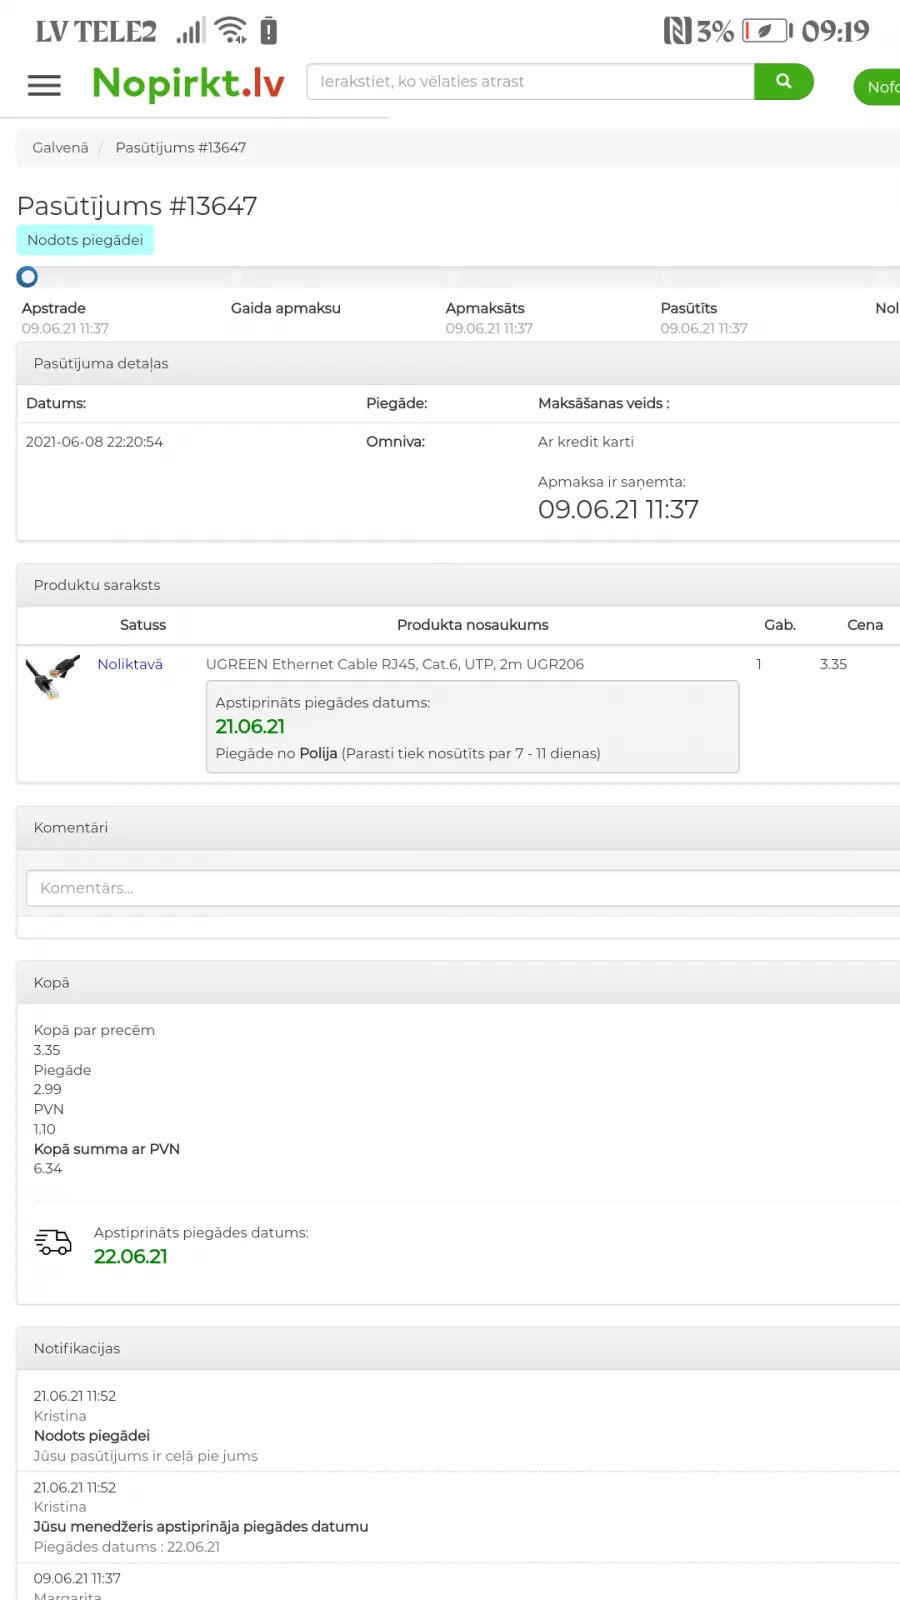Click the Cena column header
Screen dimensions: 900x1600
[x=865, y=625]
